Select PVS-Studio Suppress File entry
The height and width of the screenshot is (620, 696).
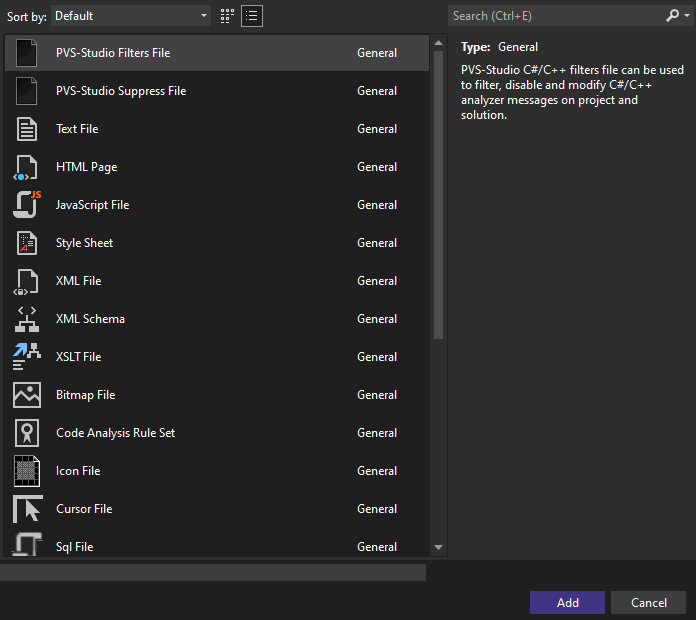point(120,91)
